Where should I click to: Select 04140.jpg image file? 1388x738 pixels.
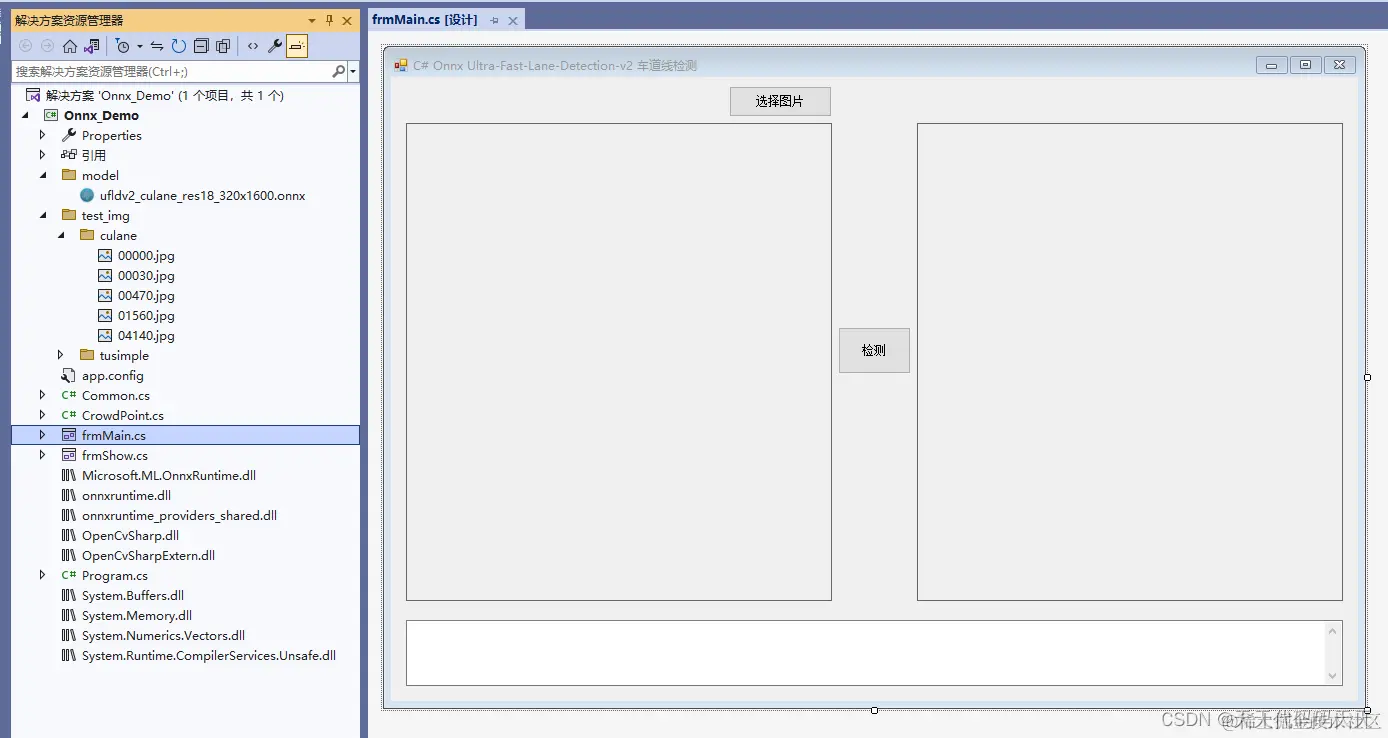click(146, 336)
